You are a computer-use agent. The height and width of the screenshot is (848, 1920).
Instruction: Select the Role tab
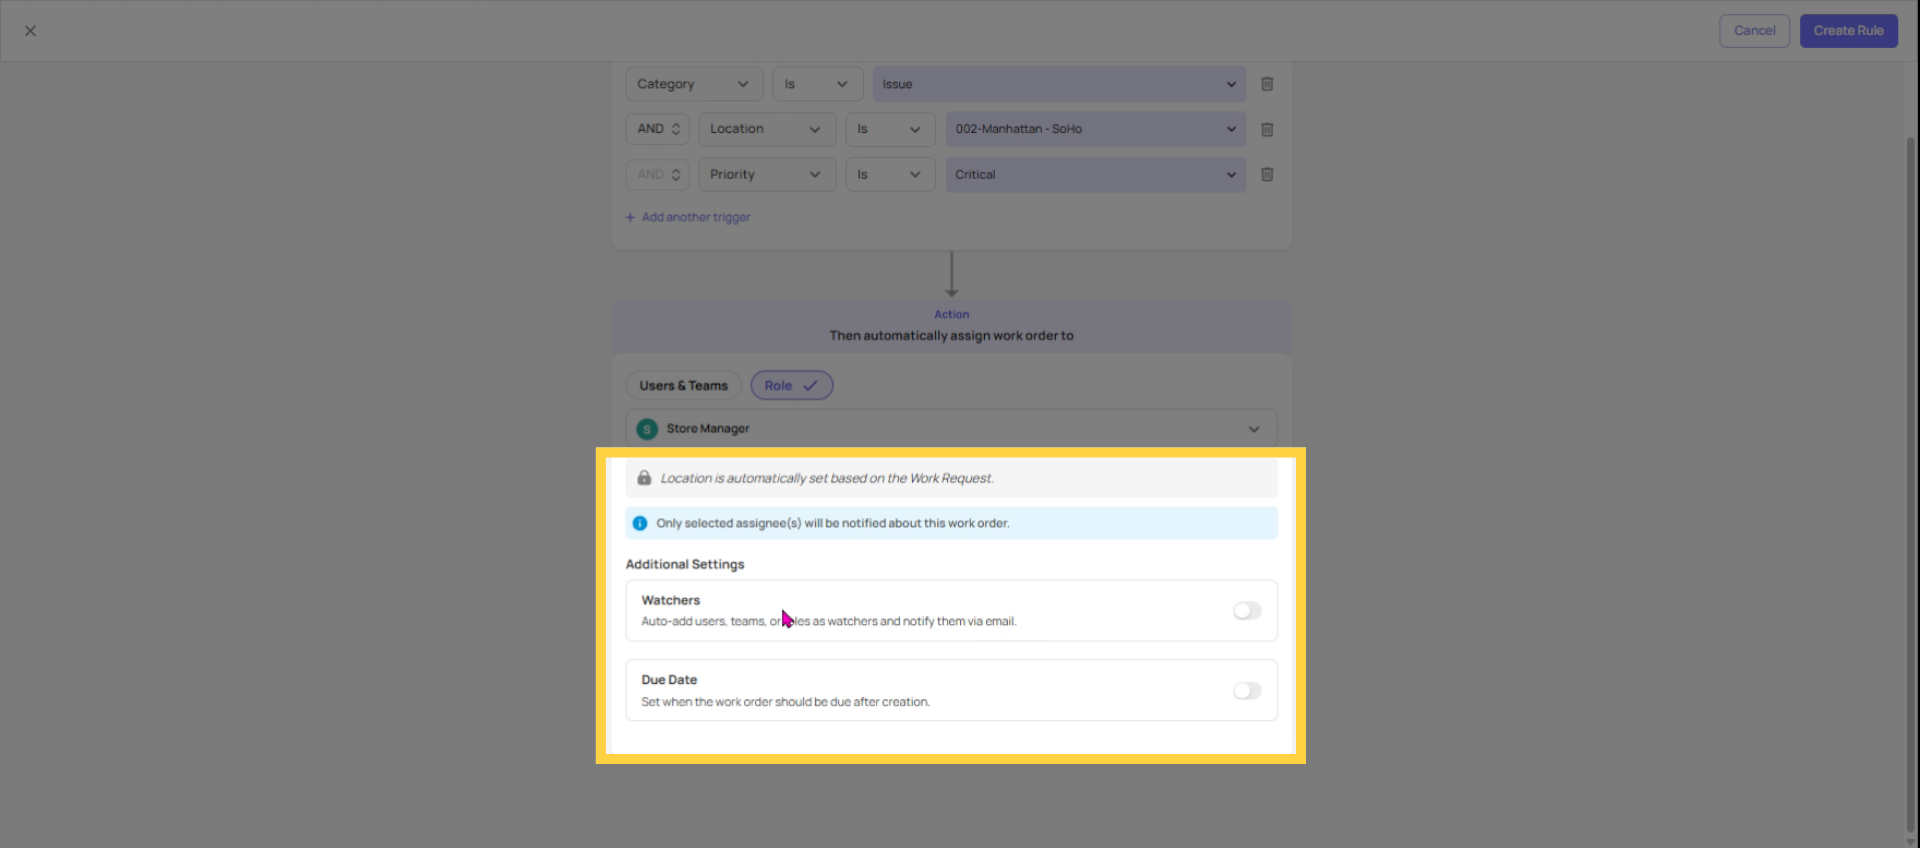(x=791, y=386)
